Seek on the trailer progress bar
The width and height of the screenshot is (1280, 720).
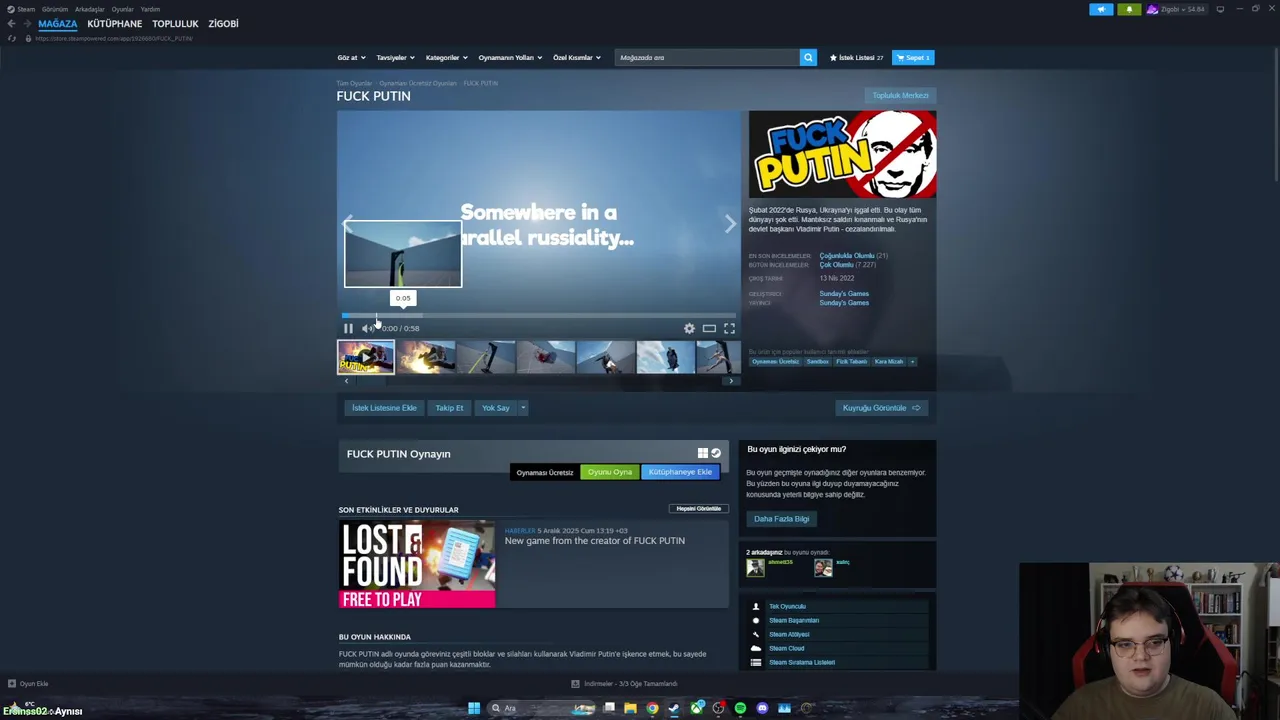pyautogui.click(x=538, y=316)
